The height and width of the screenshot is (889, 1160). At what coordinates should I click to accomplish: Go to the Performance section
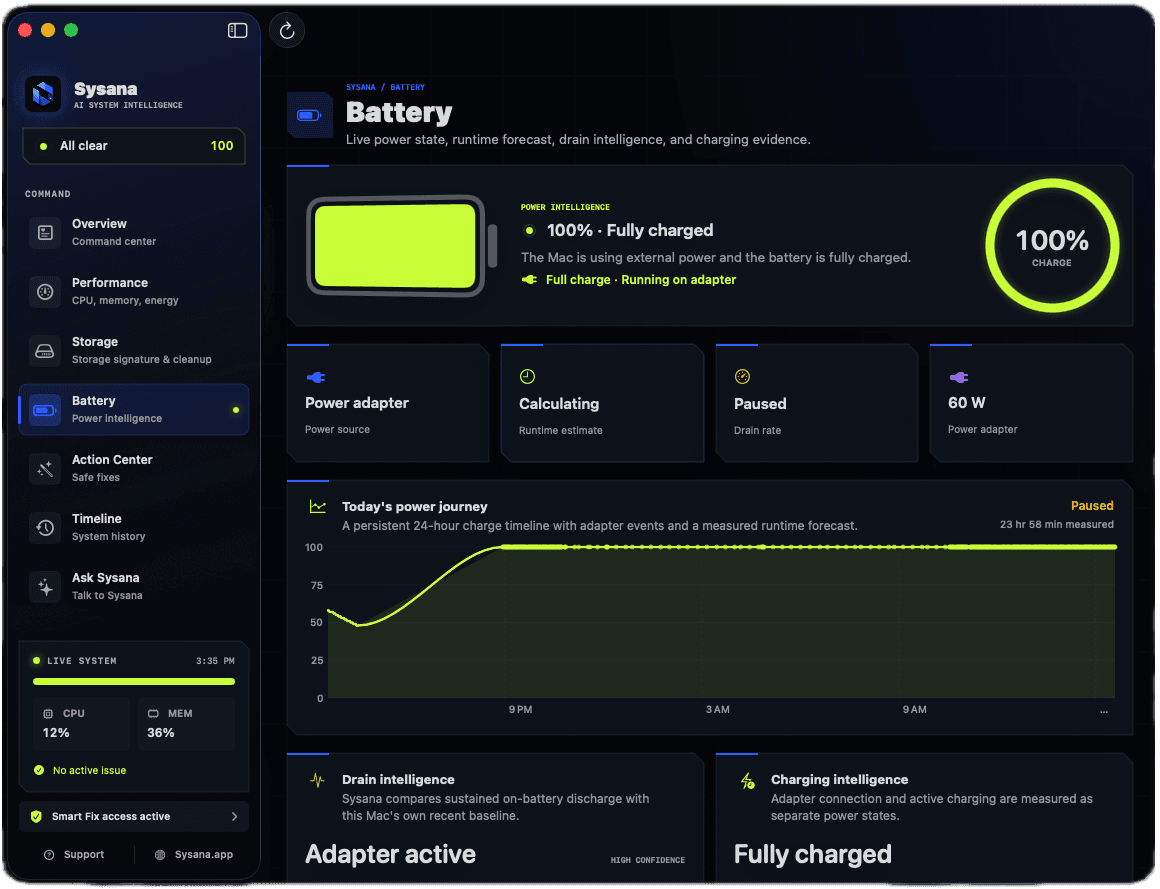point(134,291)
